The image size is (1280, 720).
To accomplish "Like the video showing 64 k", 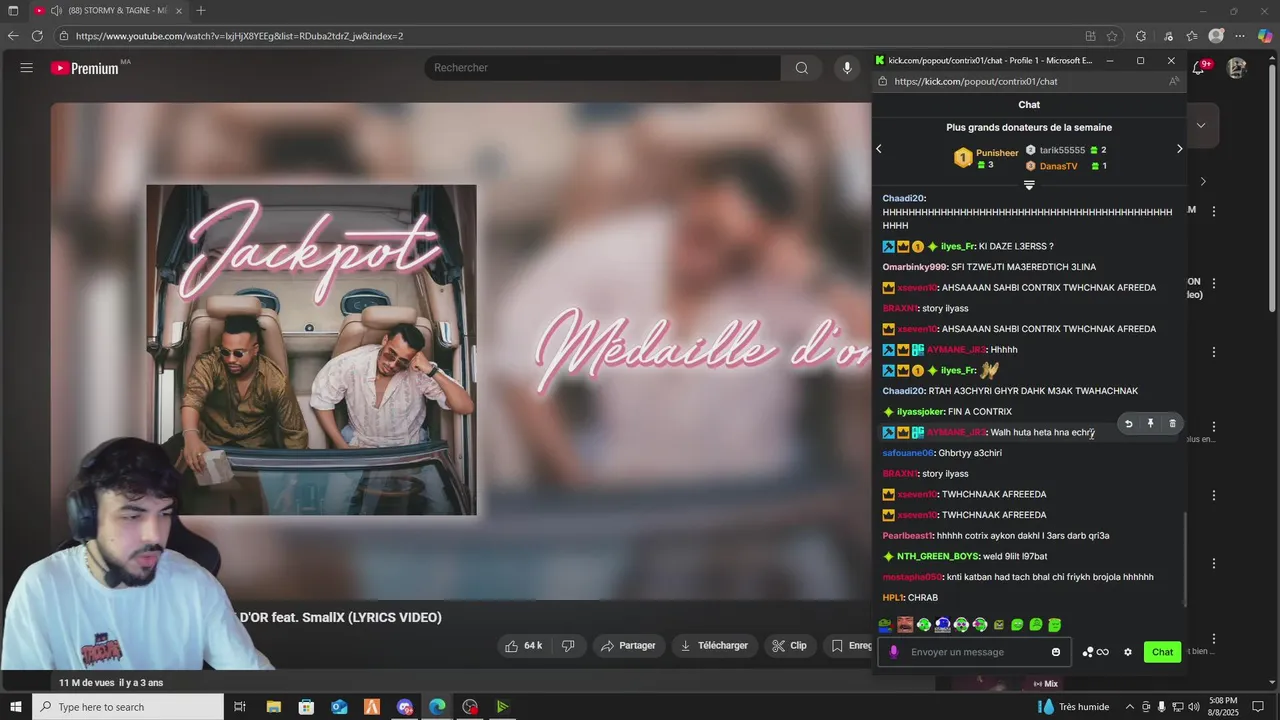I will tap(524, 646).
